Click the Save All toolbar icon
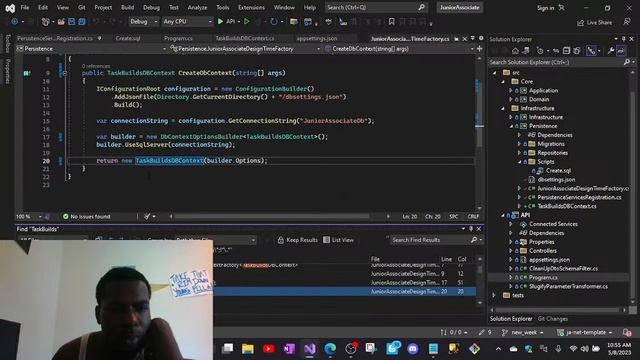Viewport: 640px width, 360px height. point(82,22)
